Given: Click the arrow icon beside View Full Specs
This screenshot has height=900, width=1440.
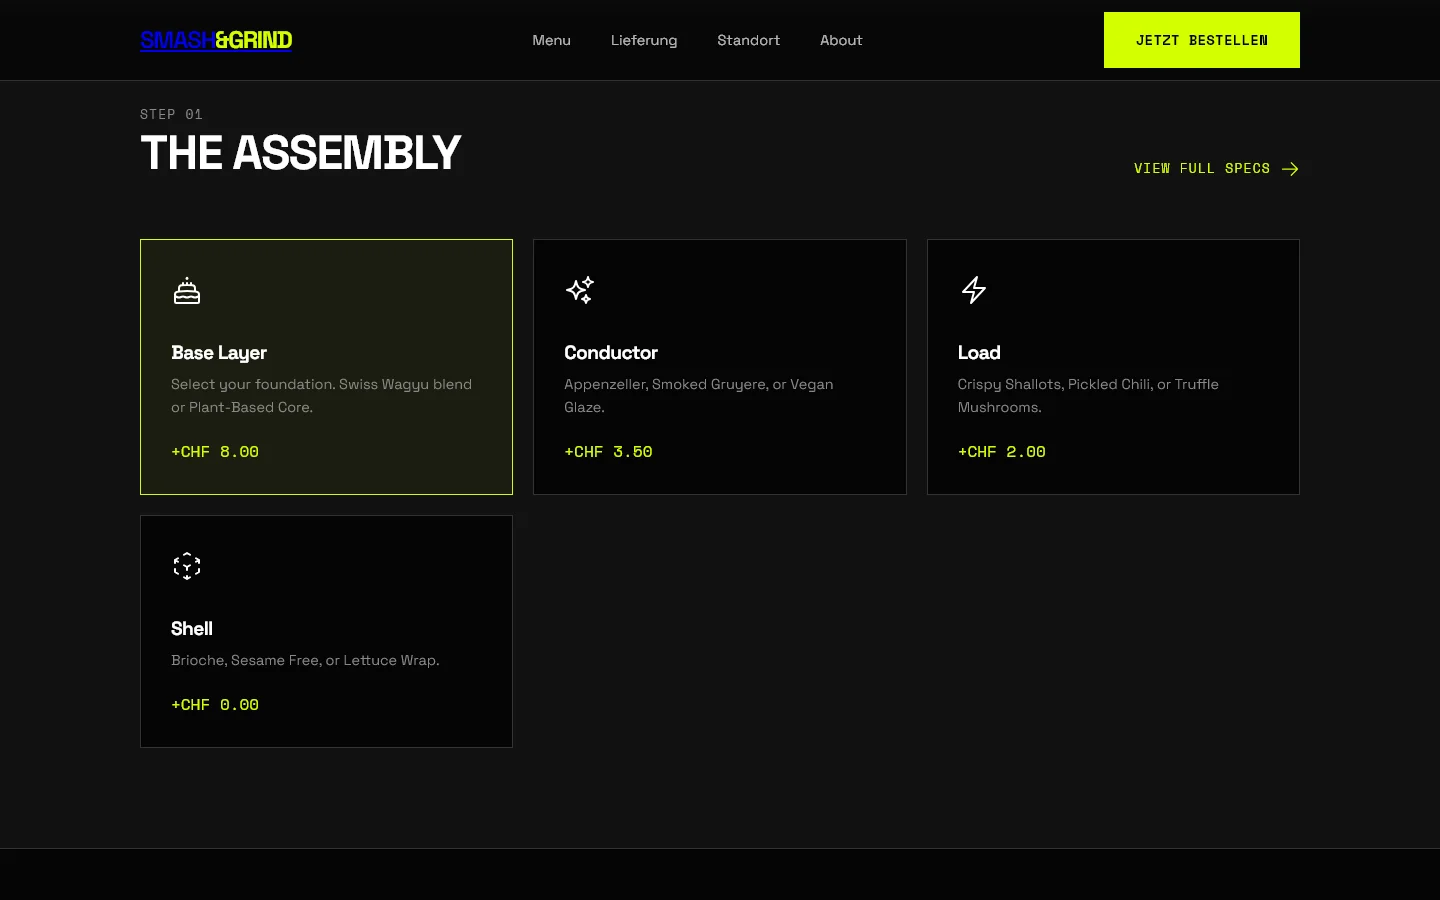Looking at the screenshot, I should pyautogui.click(x=1290, y=169).
